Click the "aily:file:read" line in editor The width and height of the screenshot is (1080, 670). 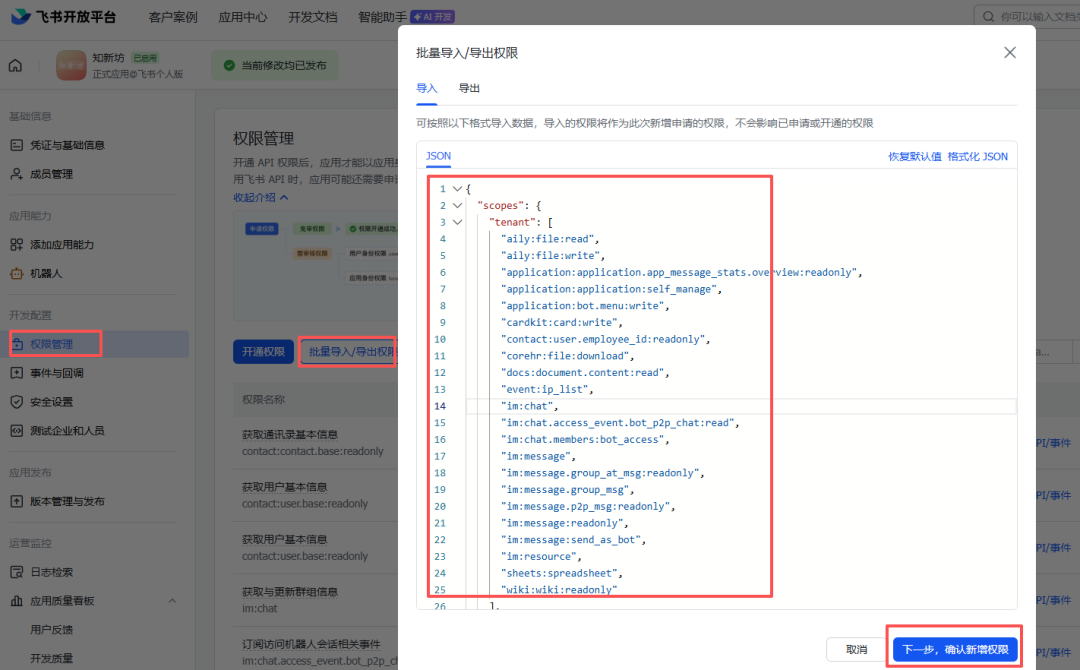[550, 239]
